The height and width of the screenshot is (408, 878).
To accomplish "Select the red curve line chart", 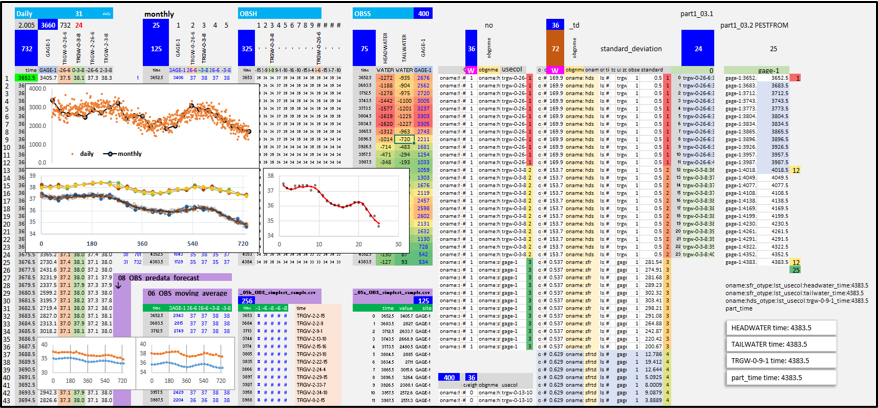I will tap(335, 210).
